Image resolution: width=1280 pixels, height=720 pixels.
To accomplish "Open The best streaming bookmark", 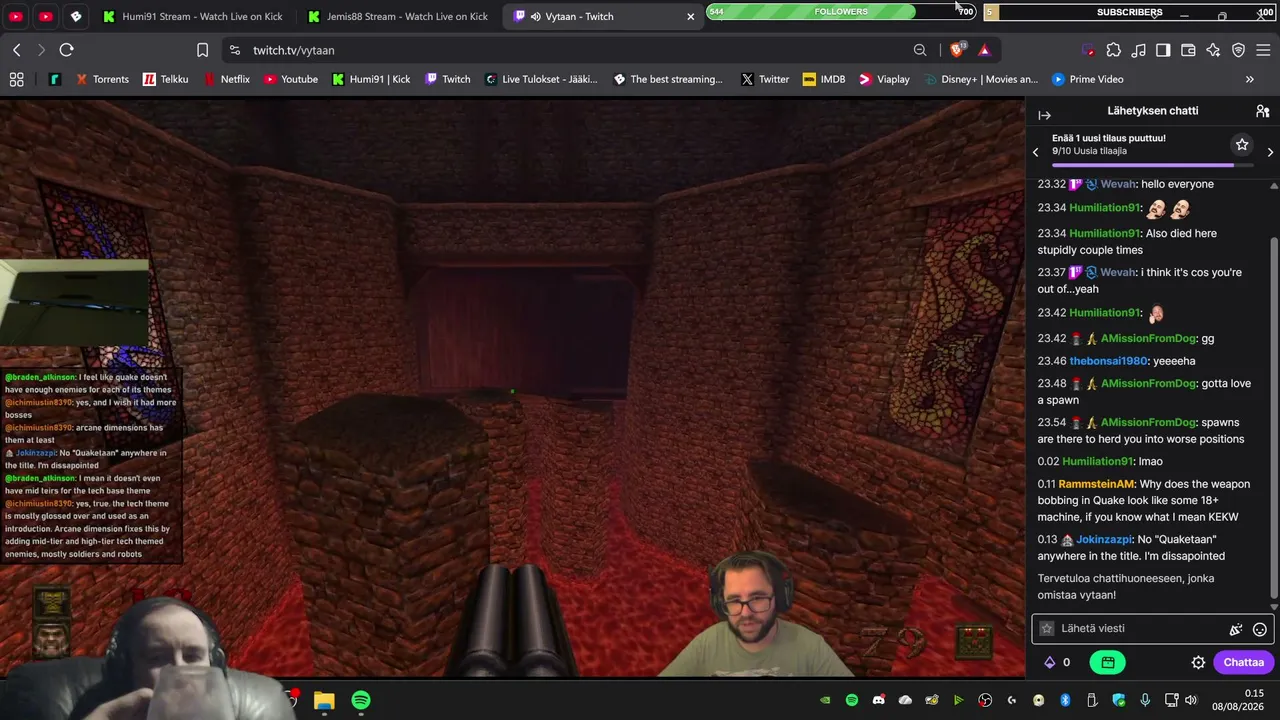I will click(668, 79).
